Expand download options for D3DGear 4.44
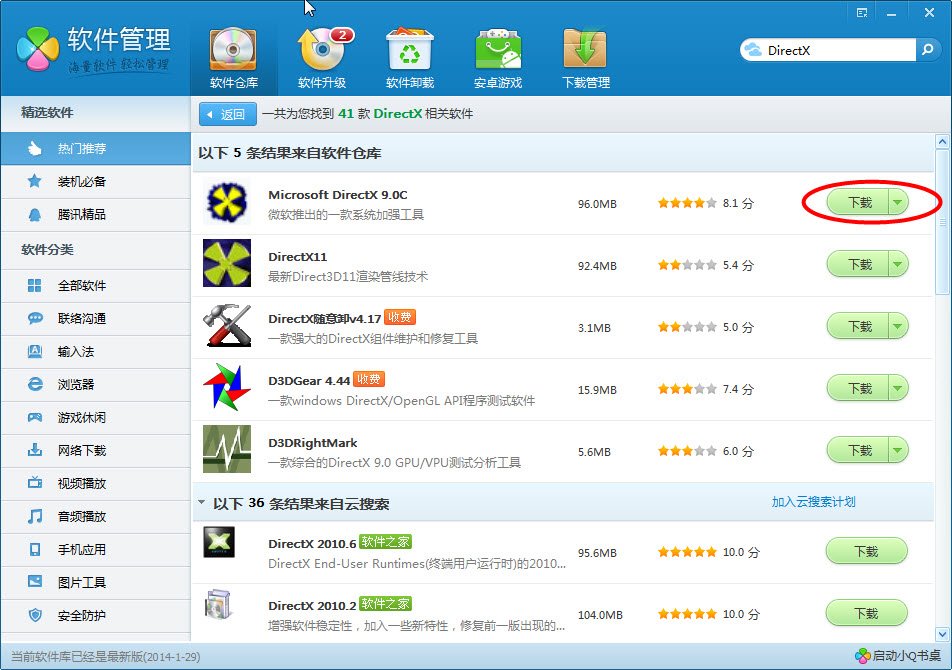 click(898, 388)
